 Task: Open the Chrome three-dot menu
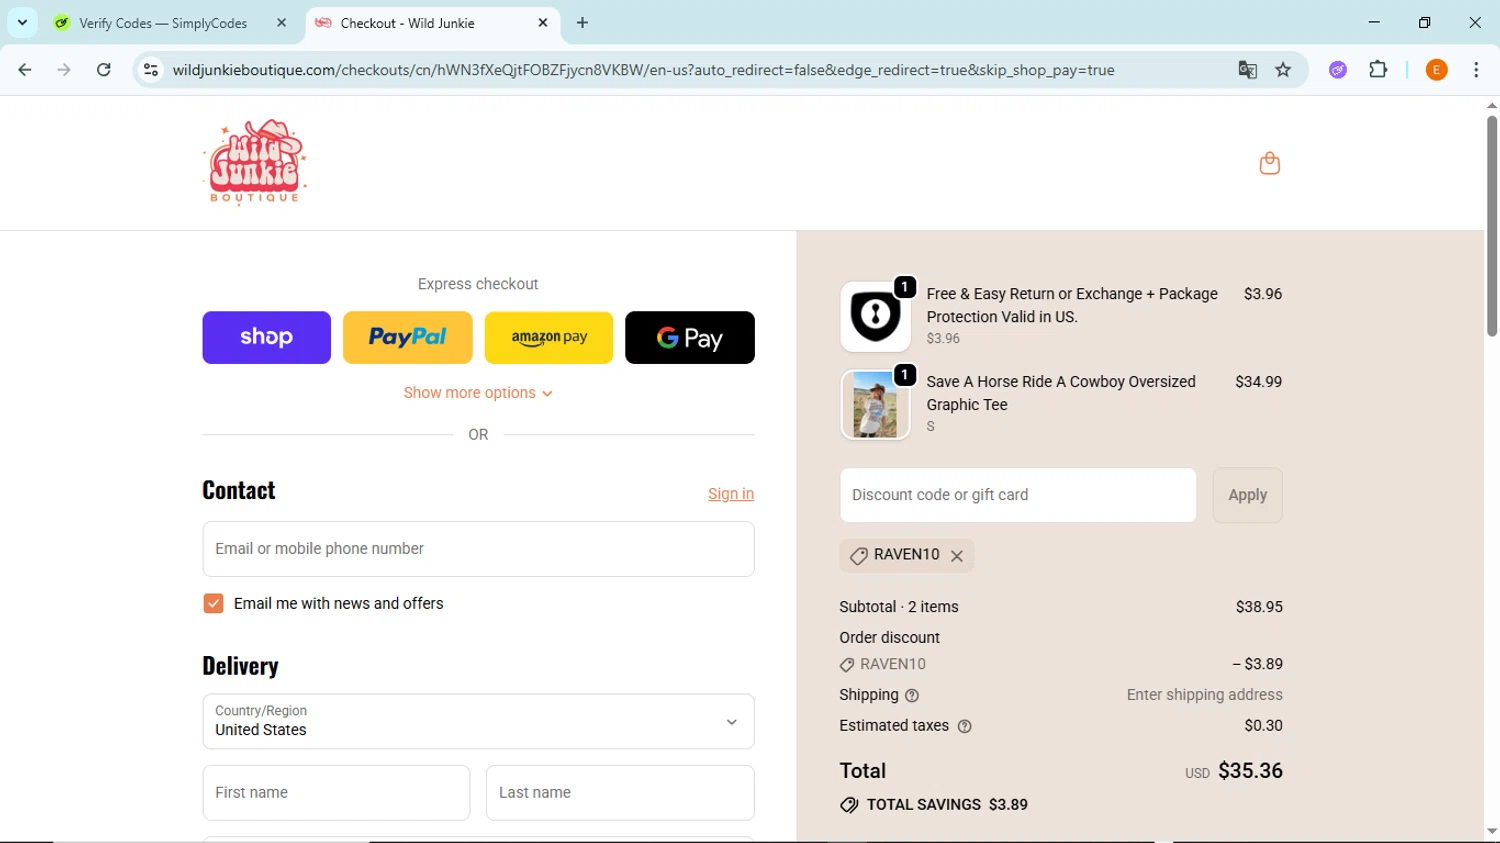tap(1476, 70)
